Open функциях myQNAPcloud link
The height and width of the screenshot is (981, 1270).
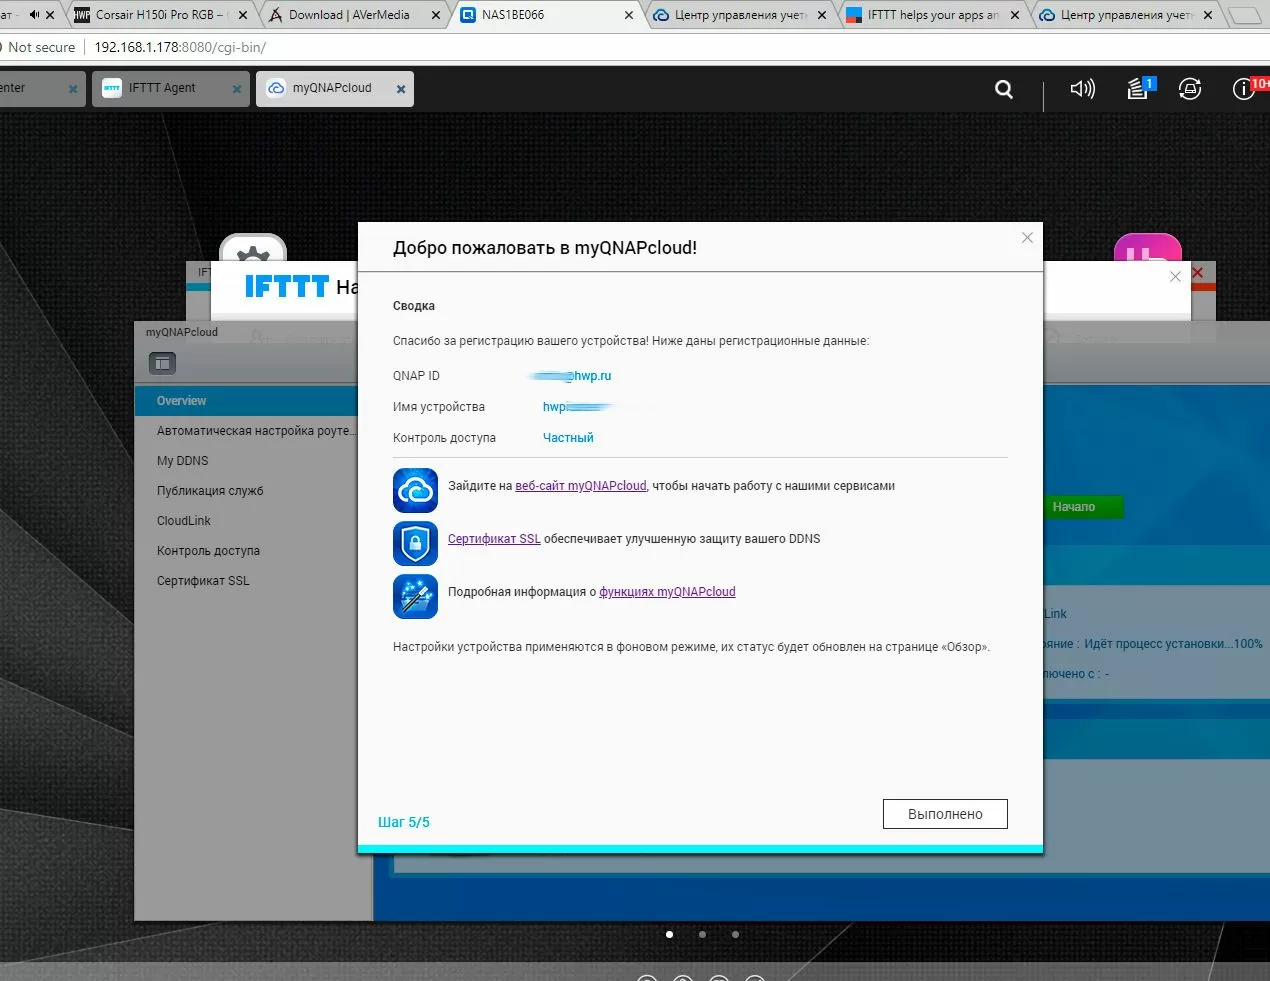pyautogui.click(x=667, y=592)
